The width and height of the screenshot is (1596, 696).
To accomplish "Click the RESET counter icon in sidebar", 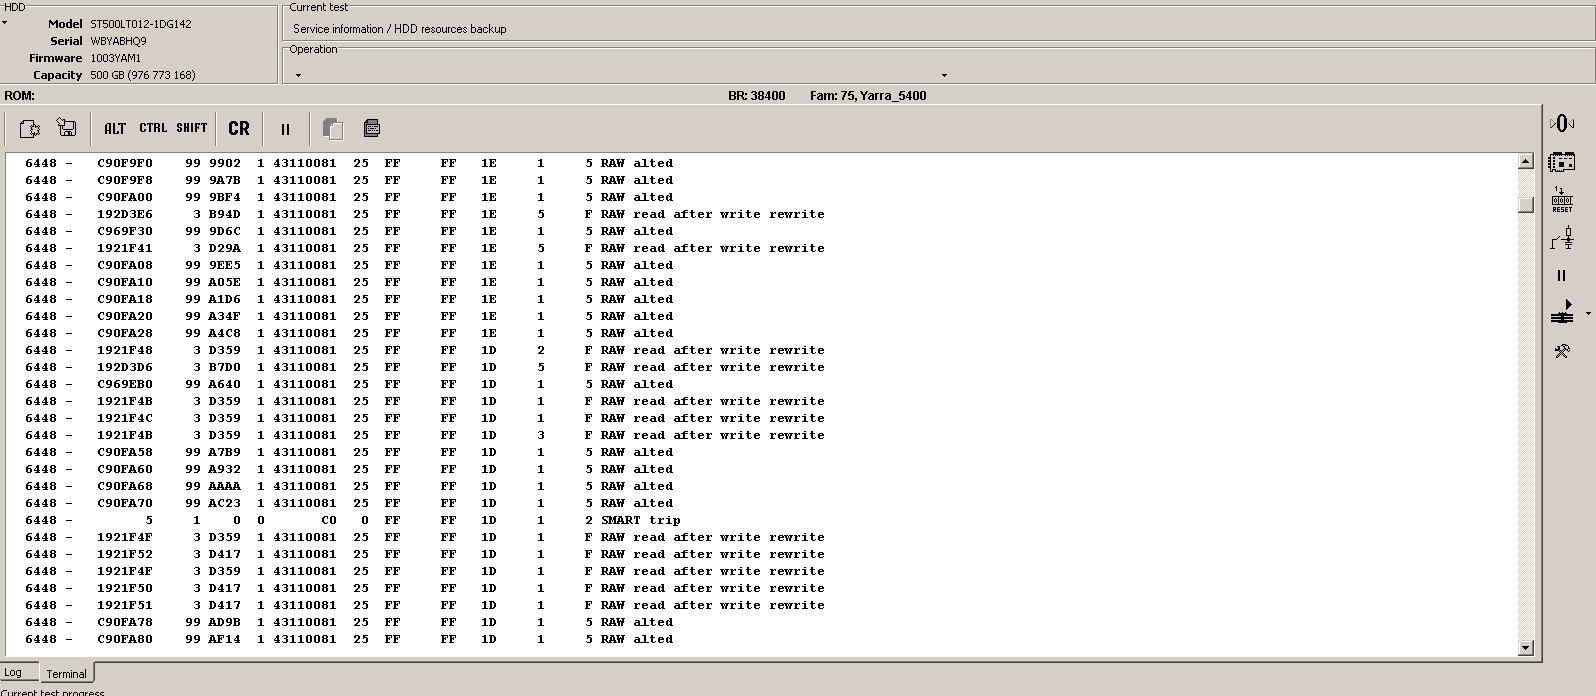I will pyautogui.click(x=1562, y=199).
